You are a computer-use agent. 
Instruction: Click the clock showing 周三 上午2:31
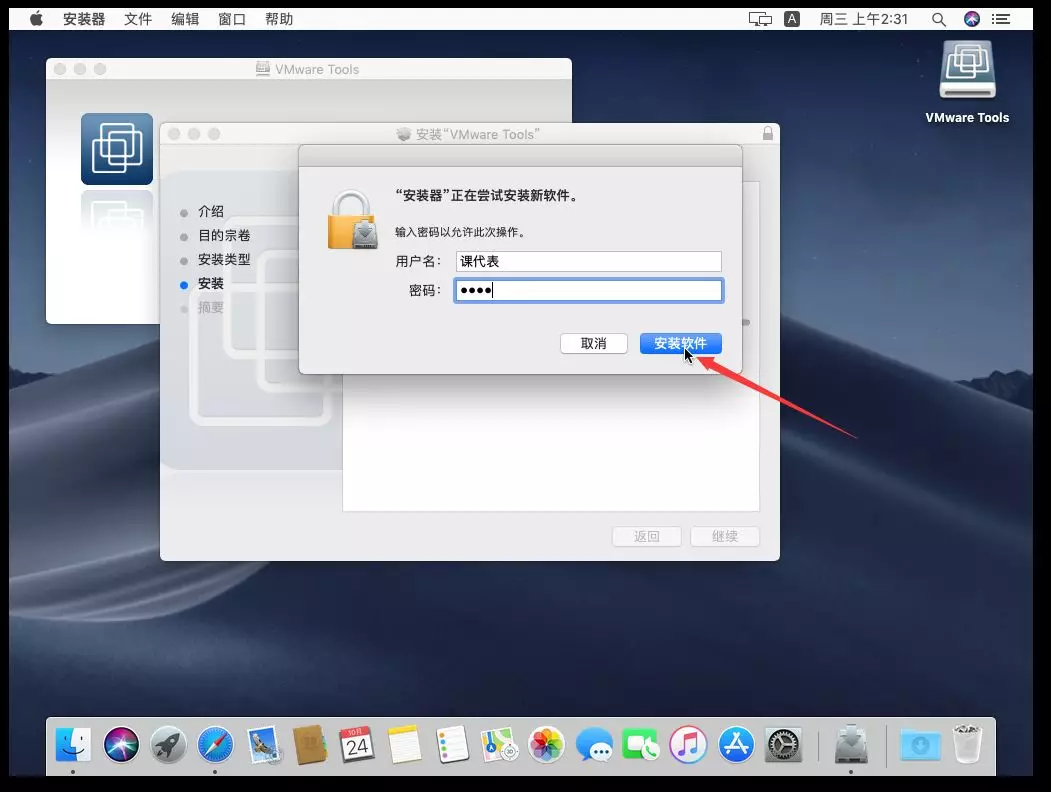[863, 19]
